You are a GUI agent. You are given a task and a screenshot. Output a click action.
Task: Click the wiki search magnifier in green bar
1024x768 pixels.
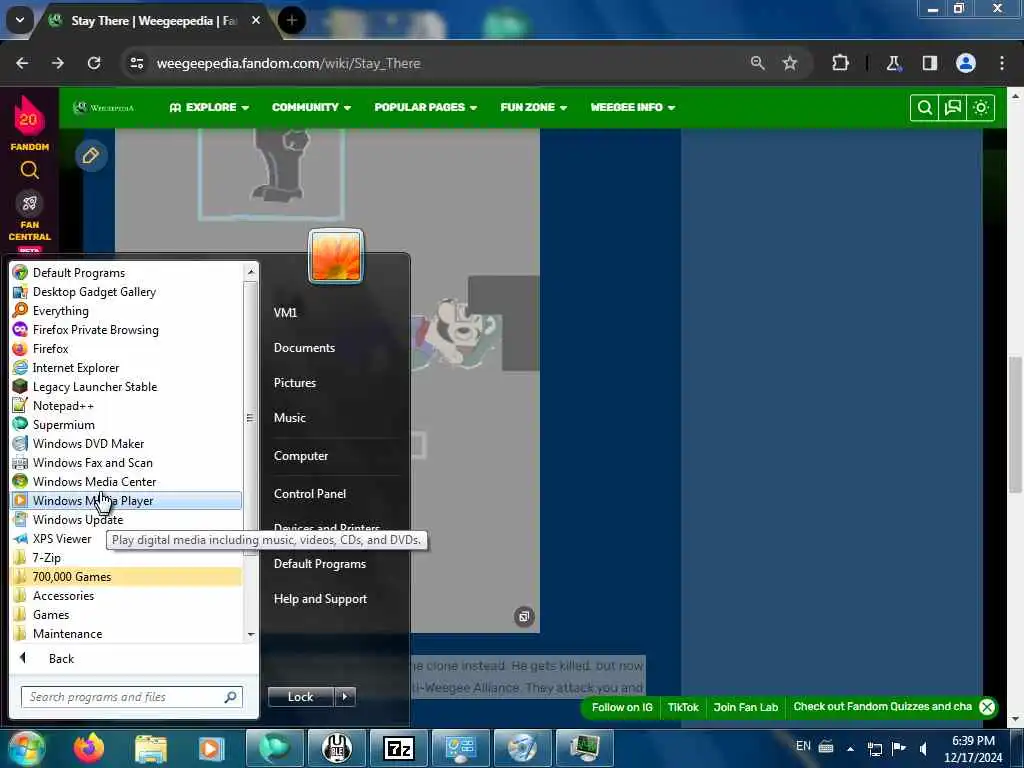pyautogui.click(x=924, y=108)
